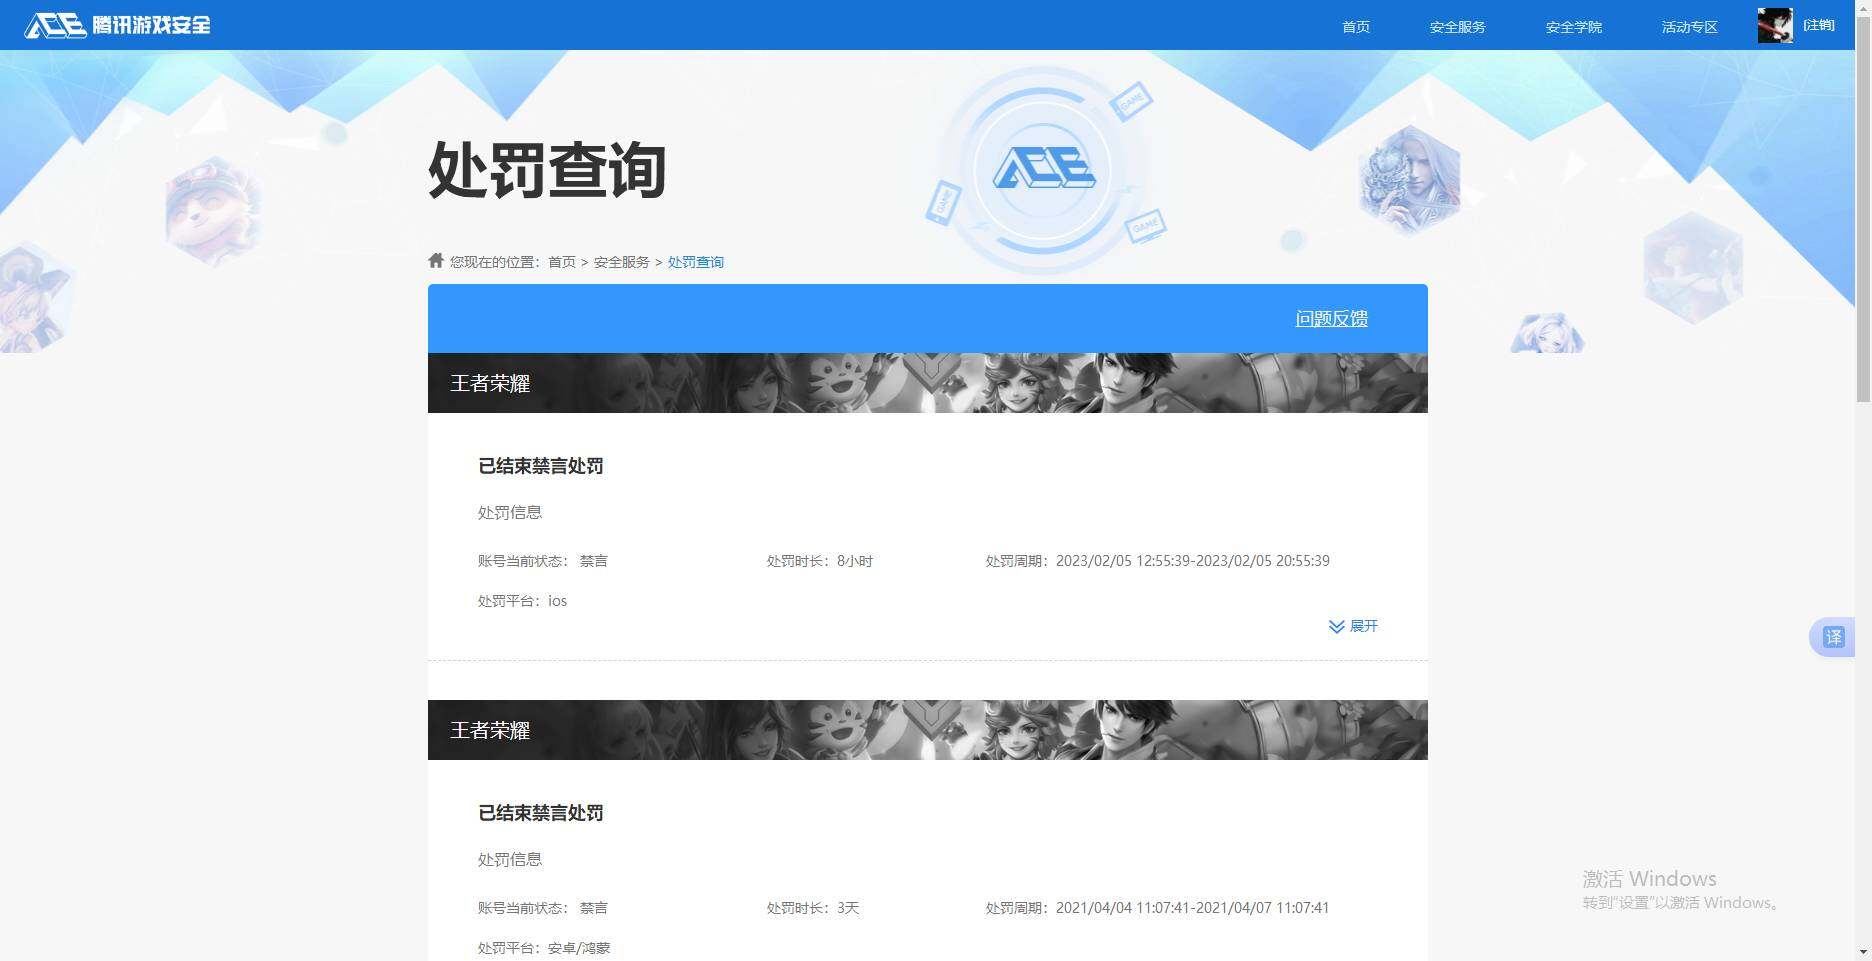
Task: Open the 活动专区 navigation menu
Action: coord(1688,27)
